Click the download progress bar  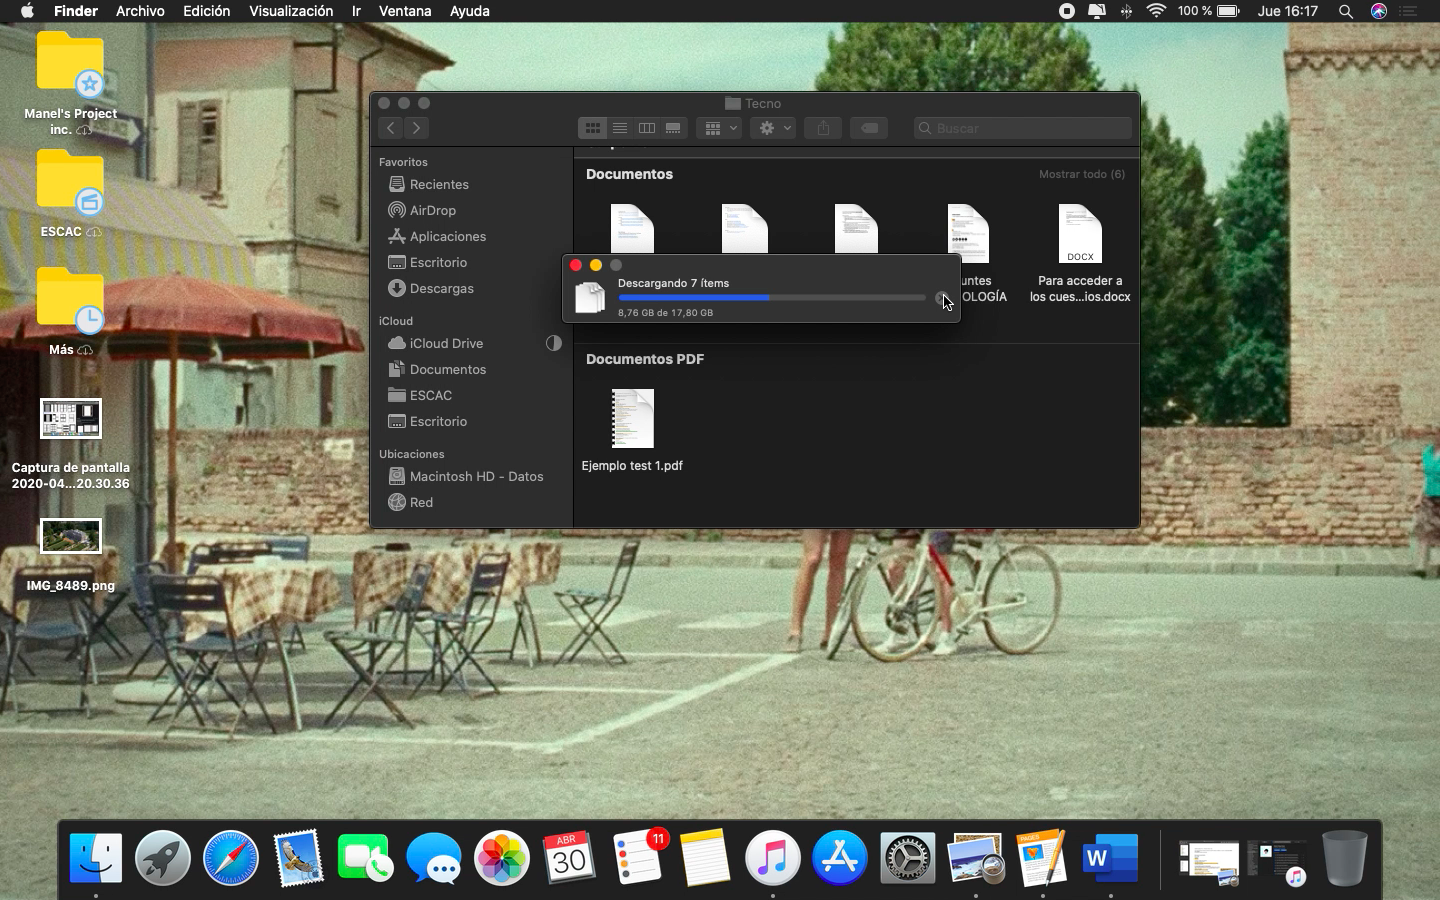771,298
